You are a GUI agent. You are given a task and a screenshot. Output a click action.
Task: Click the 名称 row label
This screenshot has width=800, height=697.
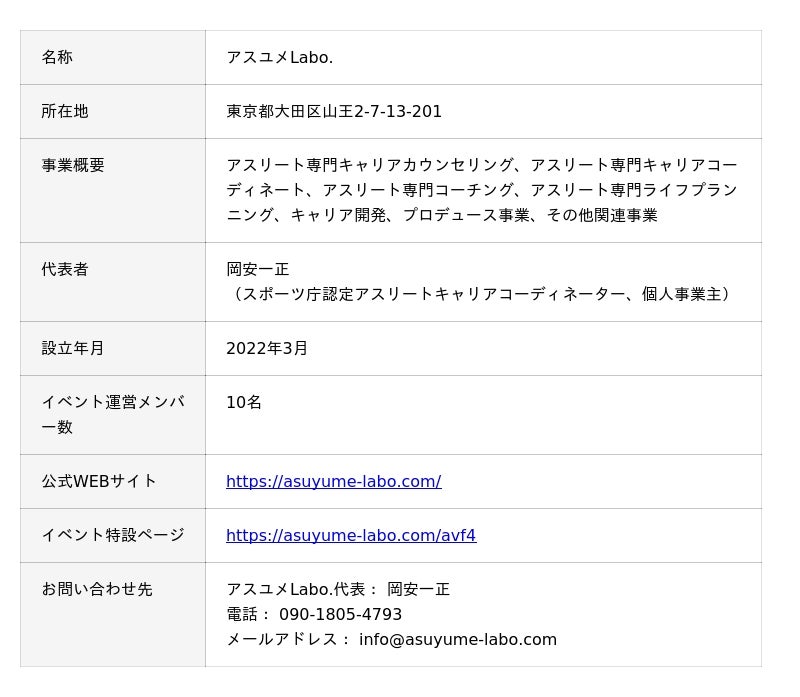tap(57, 57)
